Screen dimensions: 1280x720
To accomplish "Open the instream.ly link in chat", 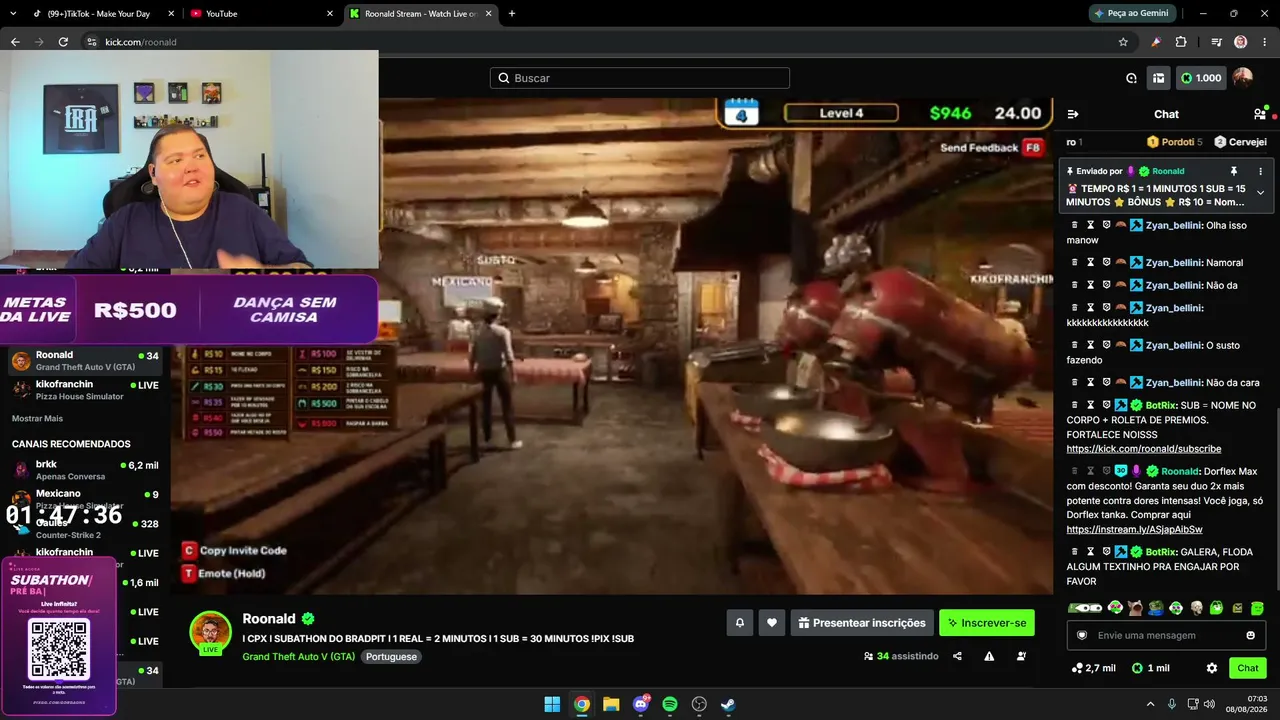I will click(x=1134, y=529).
